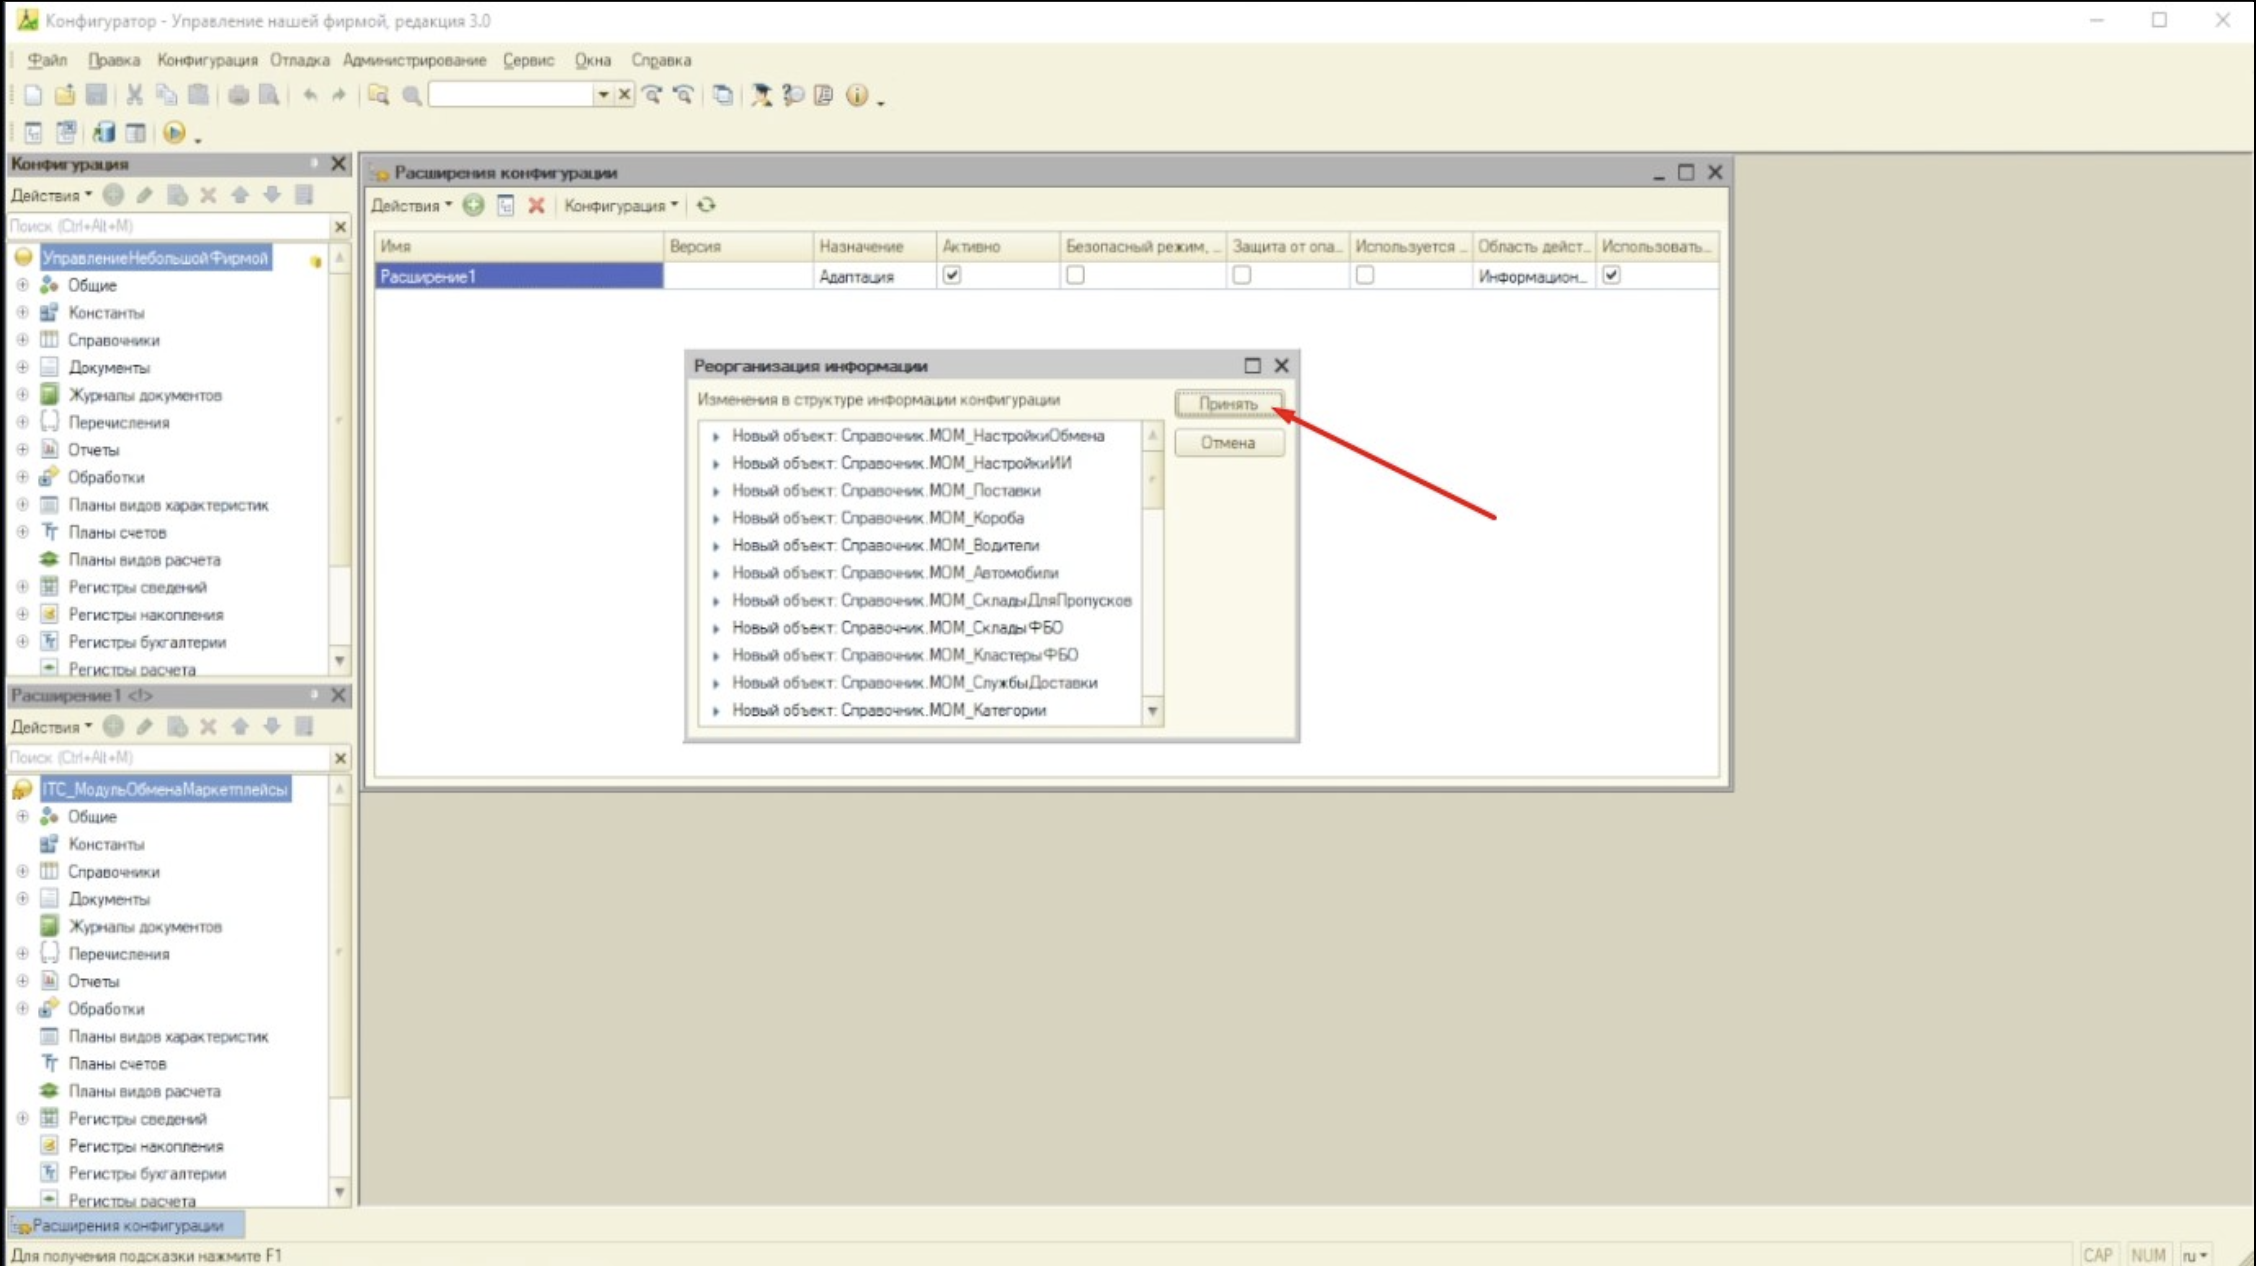The height and width of the screenshot is (1266, 2256).
Task: Click the Поиск field in Конфигурация panel
Action: click(168, 226)
